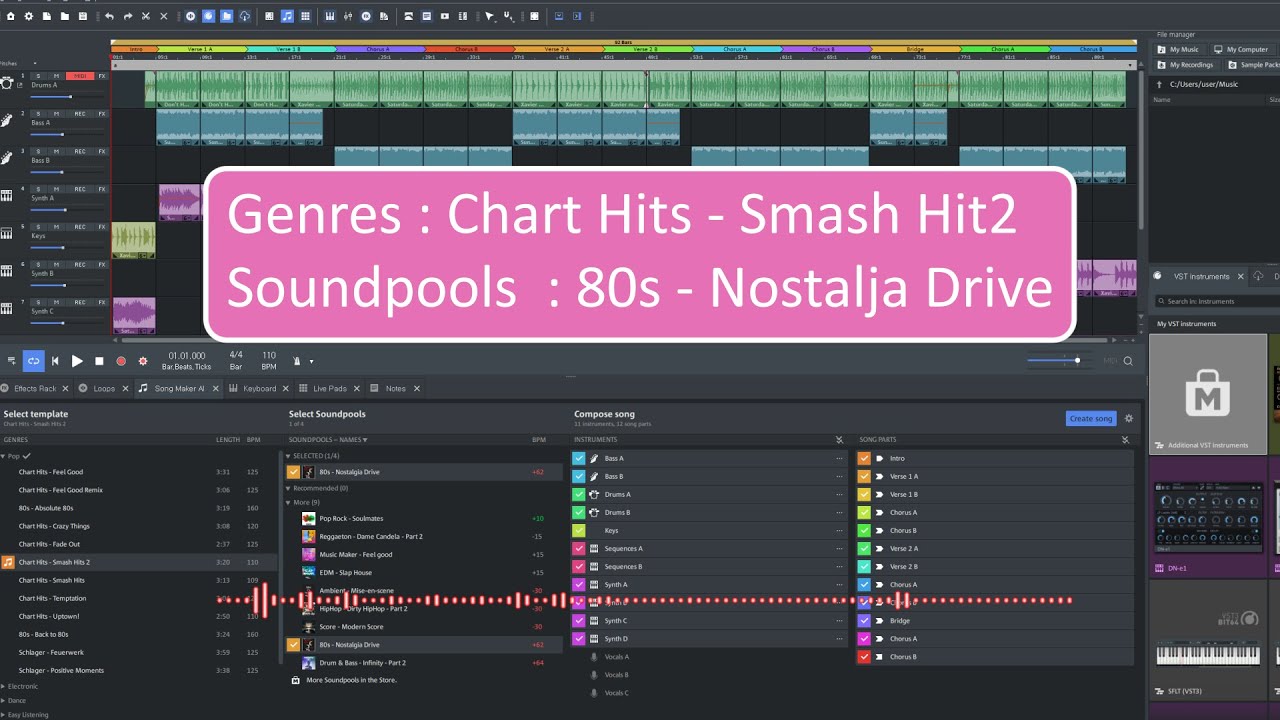Sort by SOUNDPOOLS – NAMES dropdown header

[328, 440]
